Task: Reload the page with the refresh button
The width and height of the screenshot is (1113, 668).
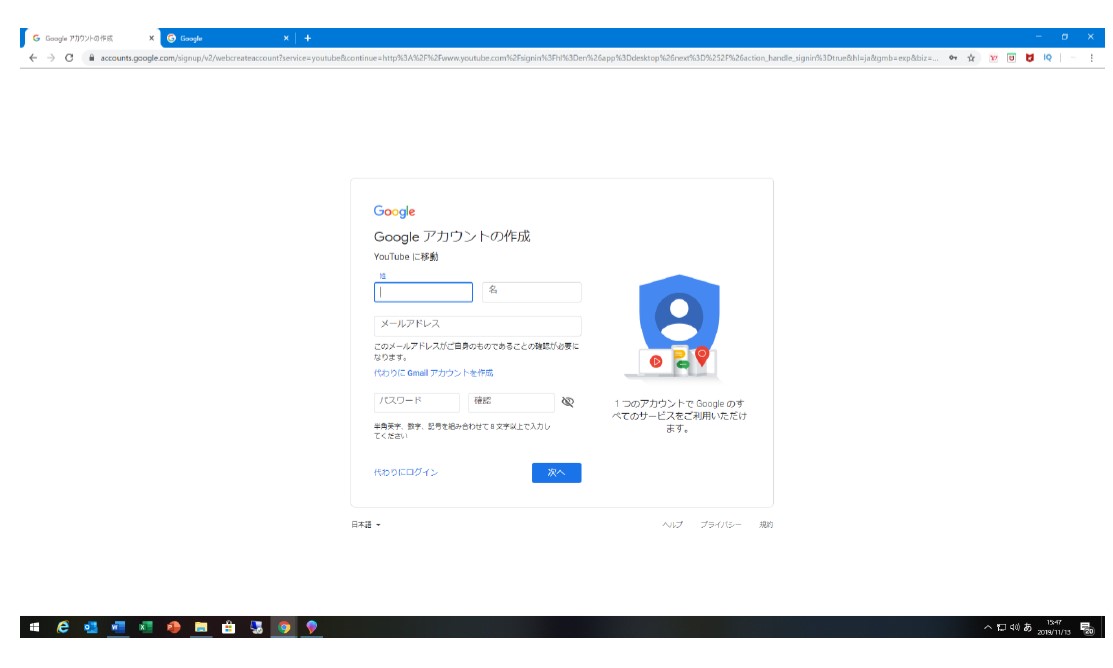Action: pos(69,58)
